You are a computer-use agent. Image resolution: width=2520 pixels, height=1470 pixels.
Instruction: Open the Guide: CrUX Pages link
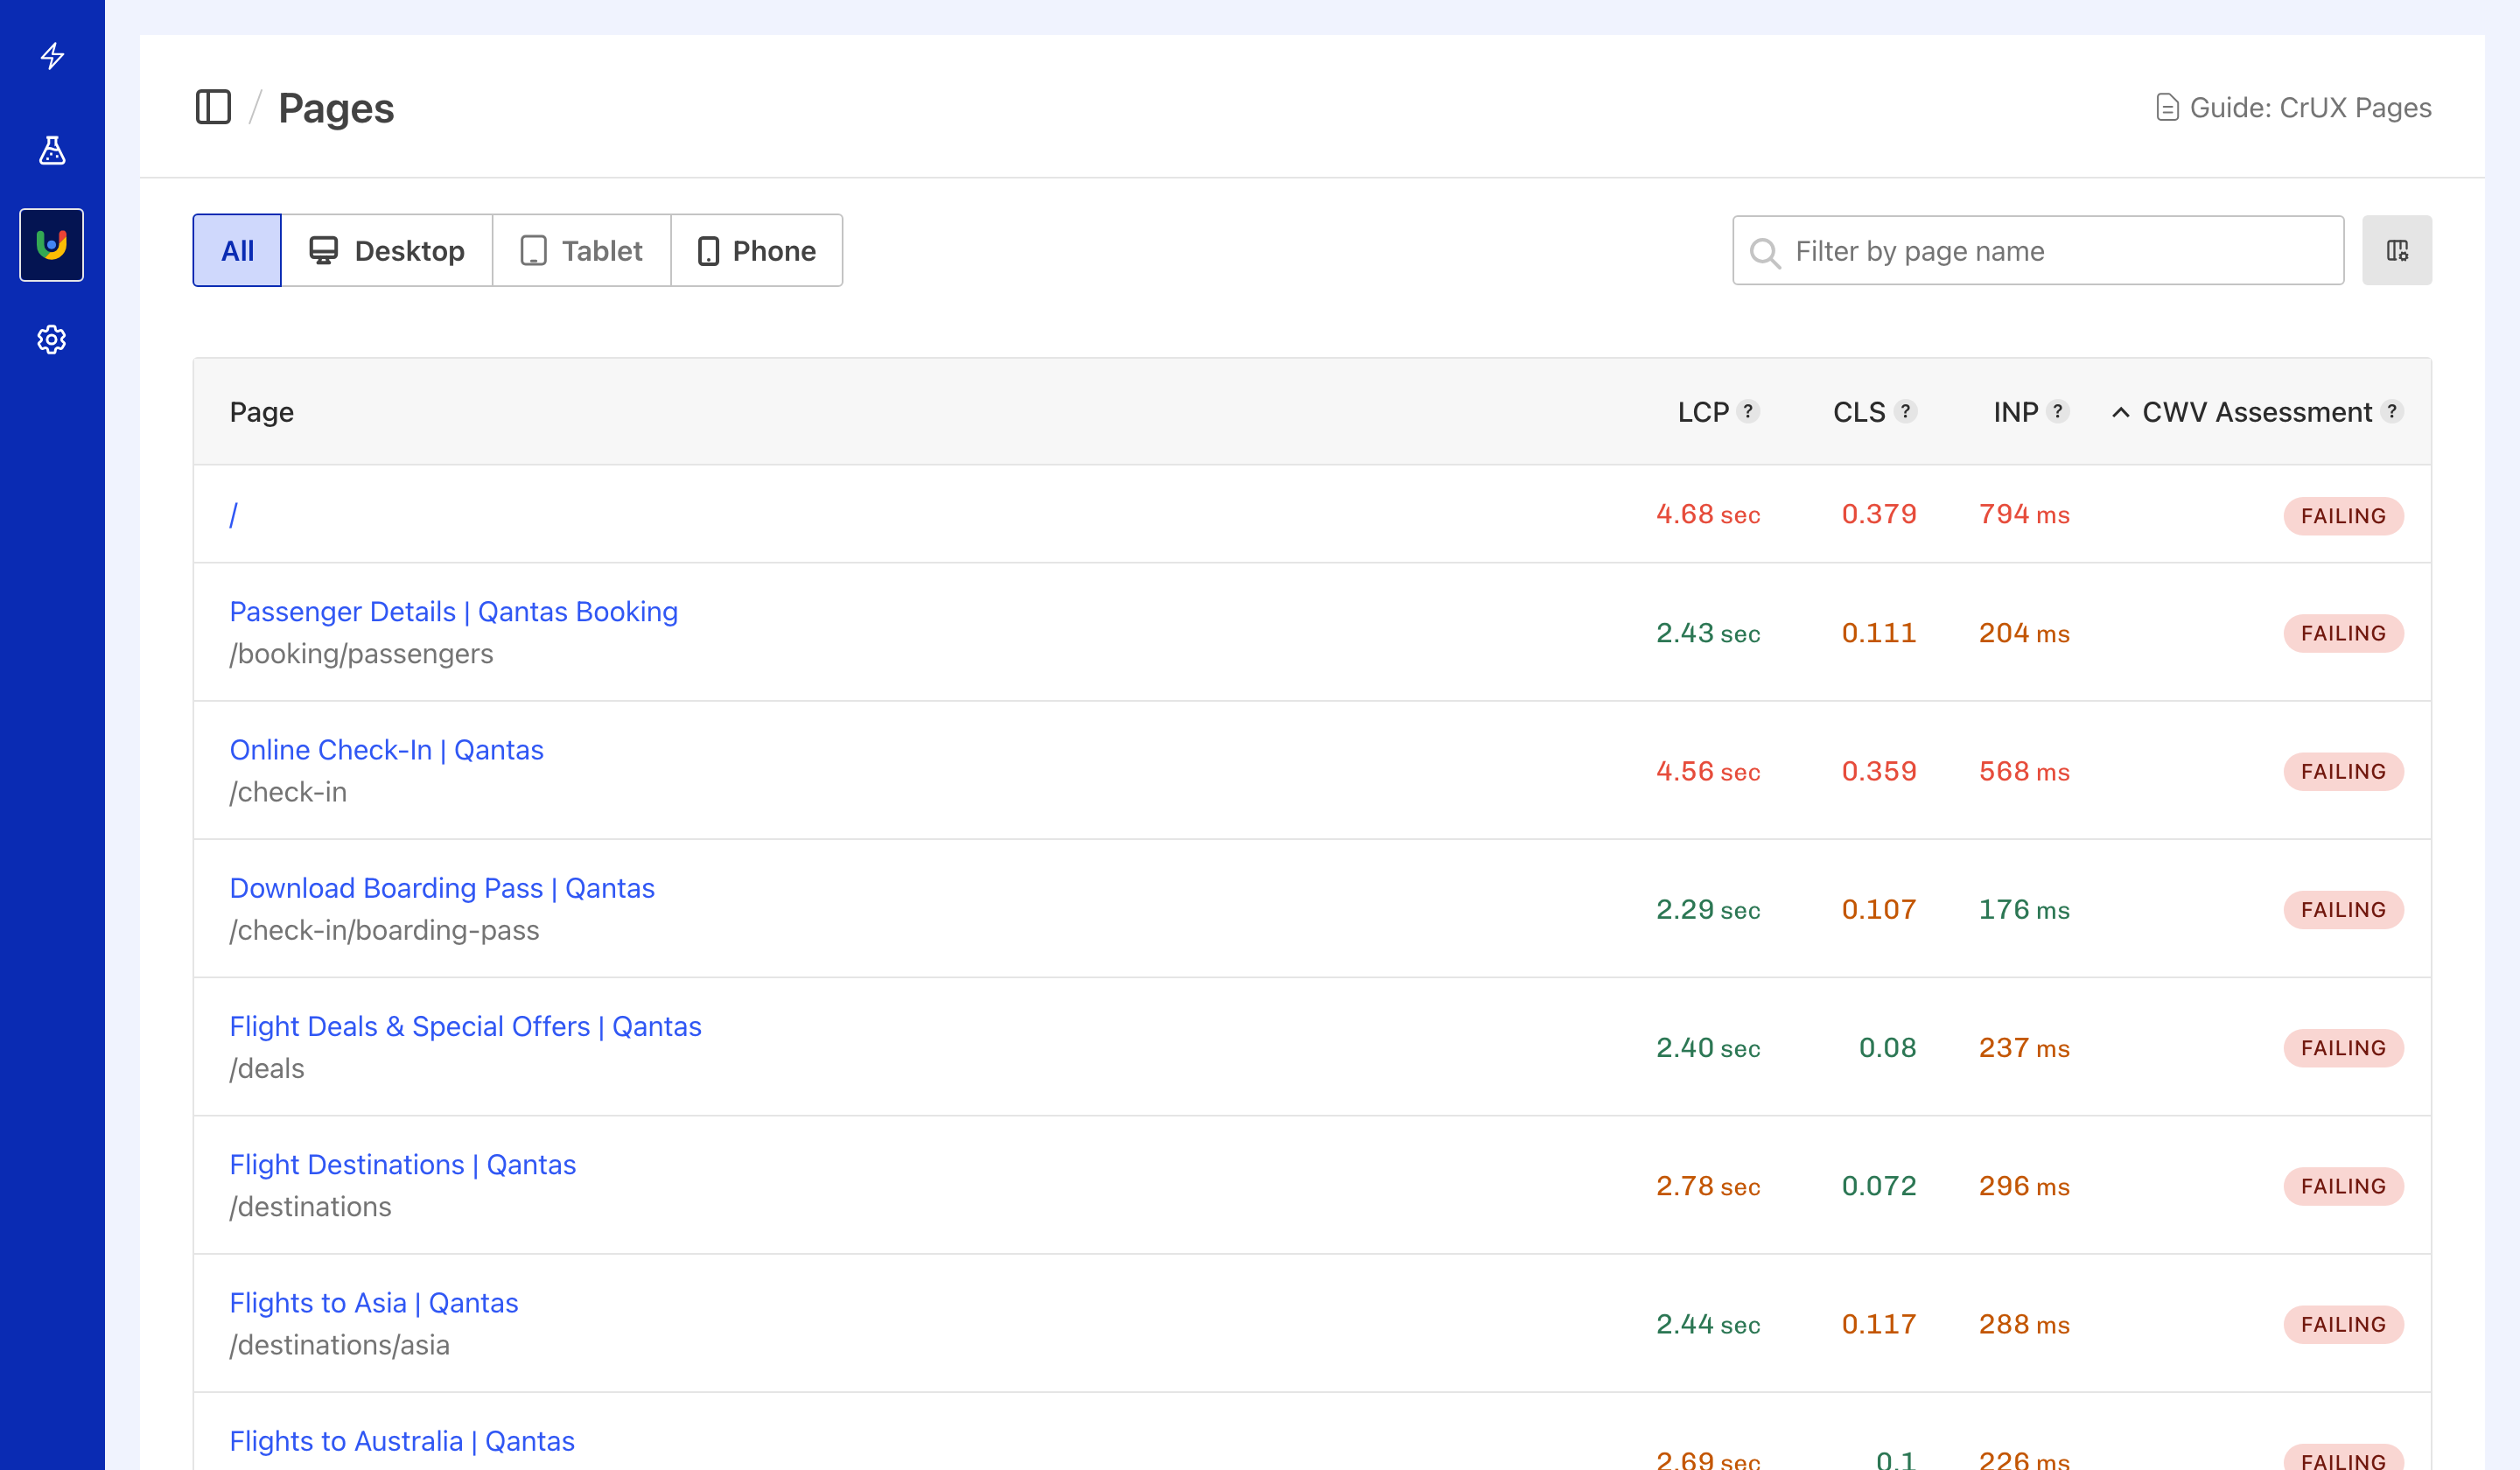click(2308, 107)
